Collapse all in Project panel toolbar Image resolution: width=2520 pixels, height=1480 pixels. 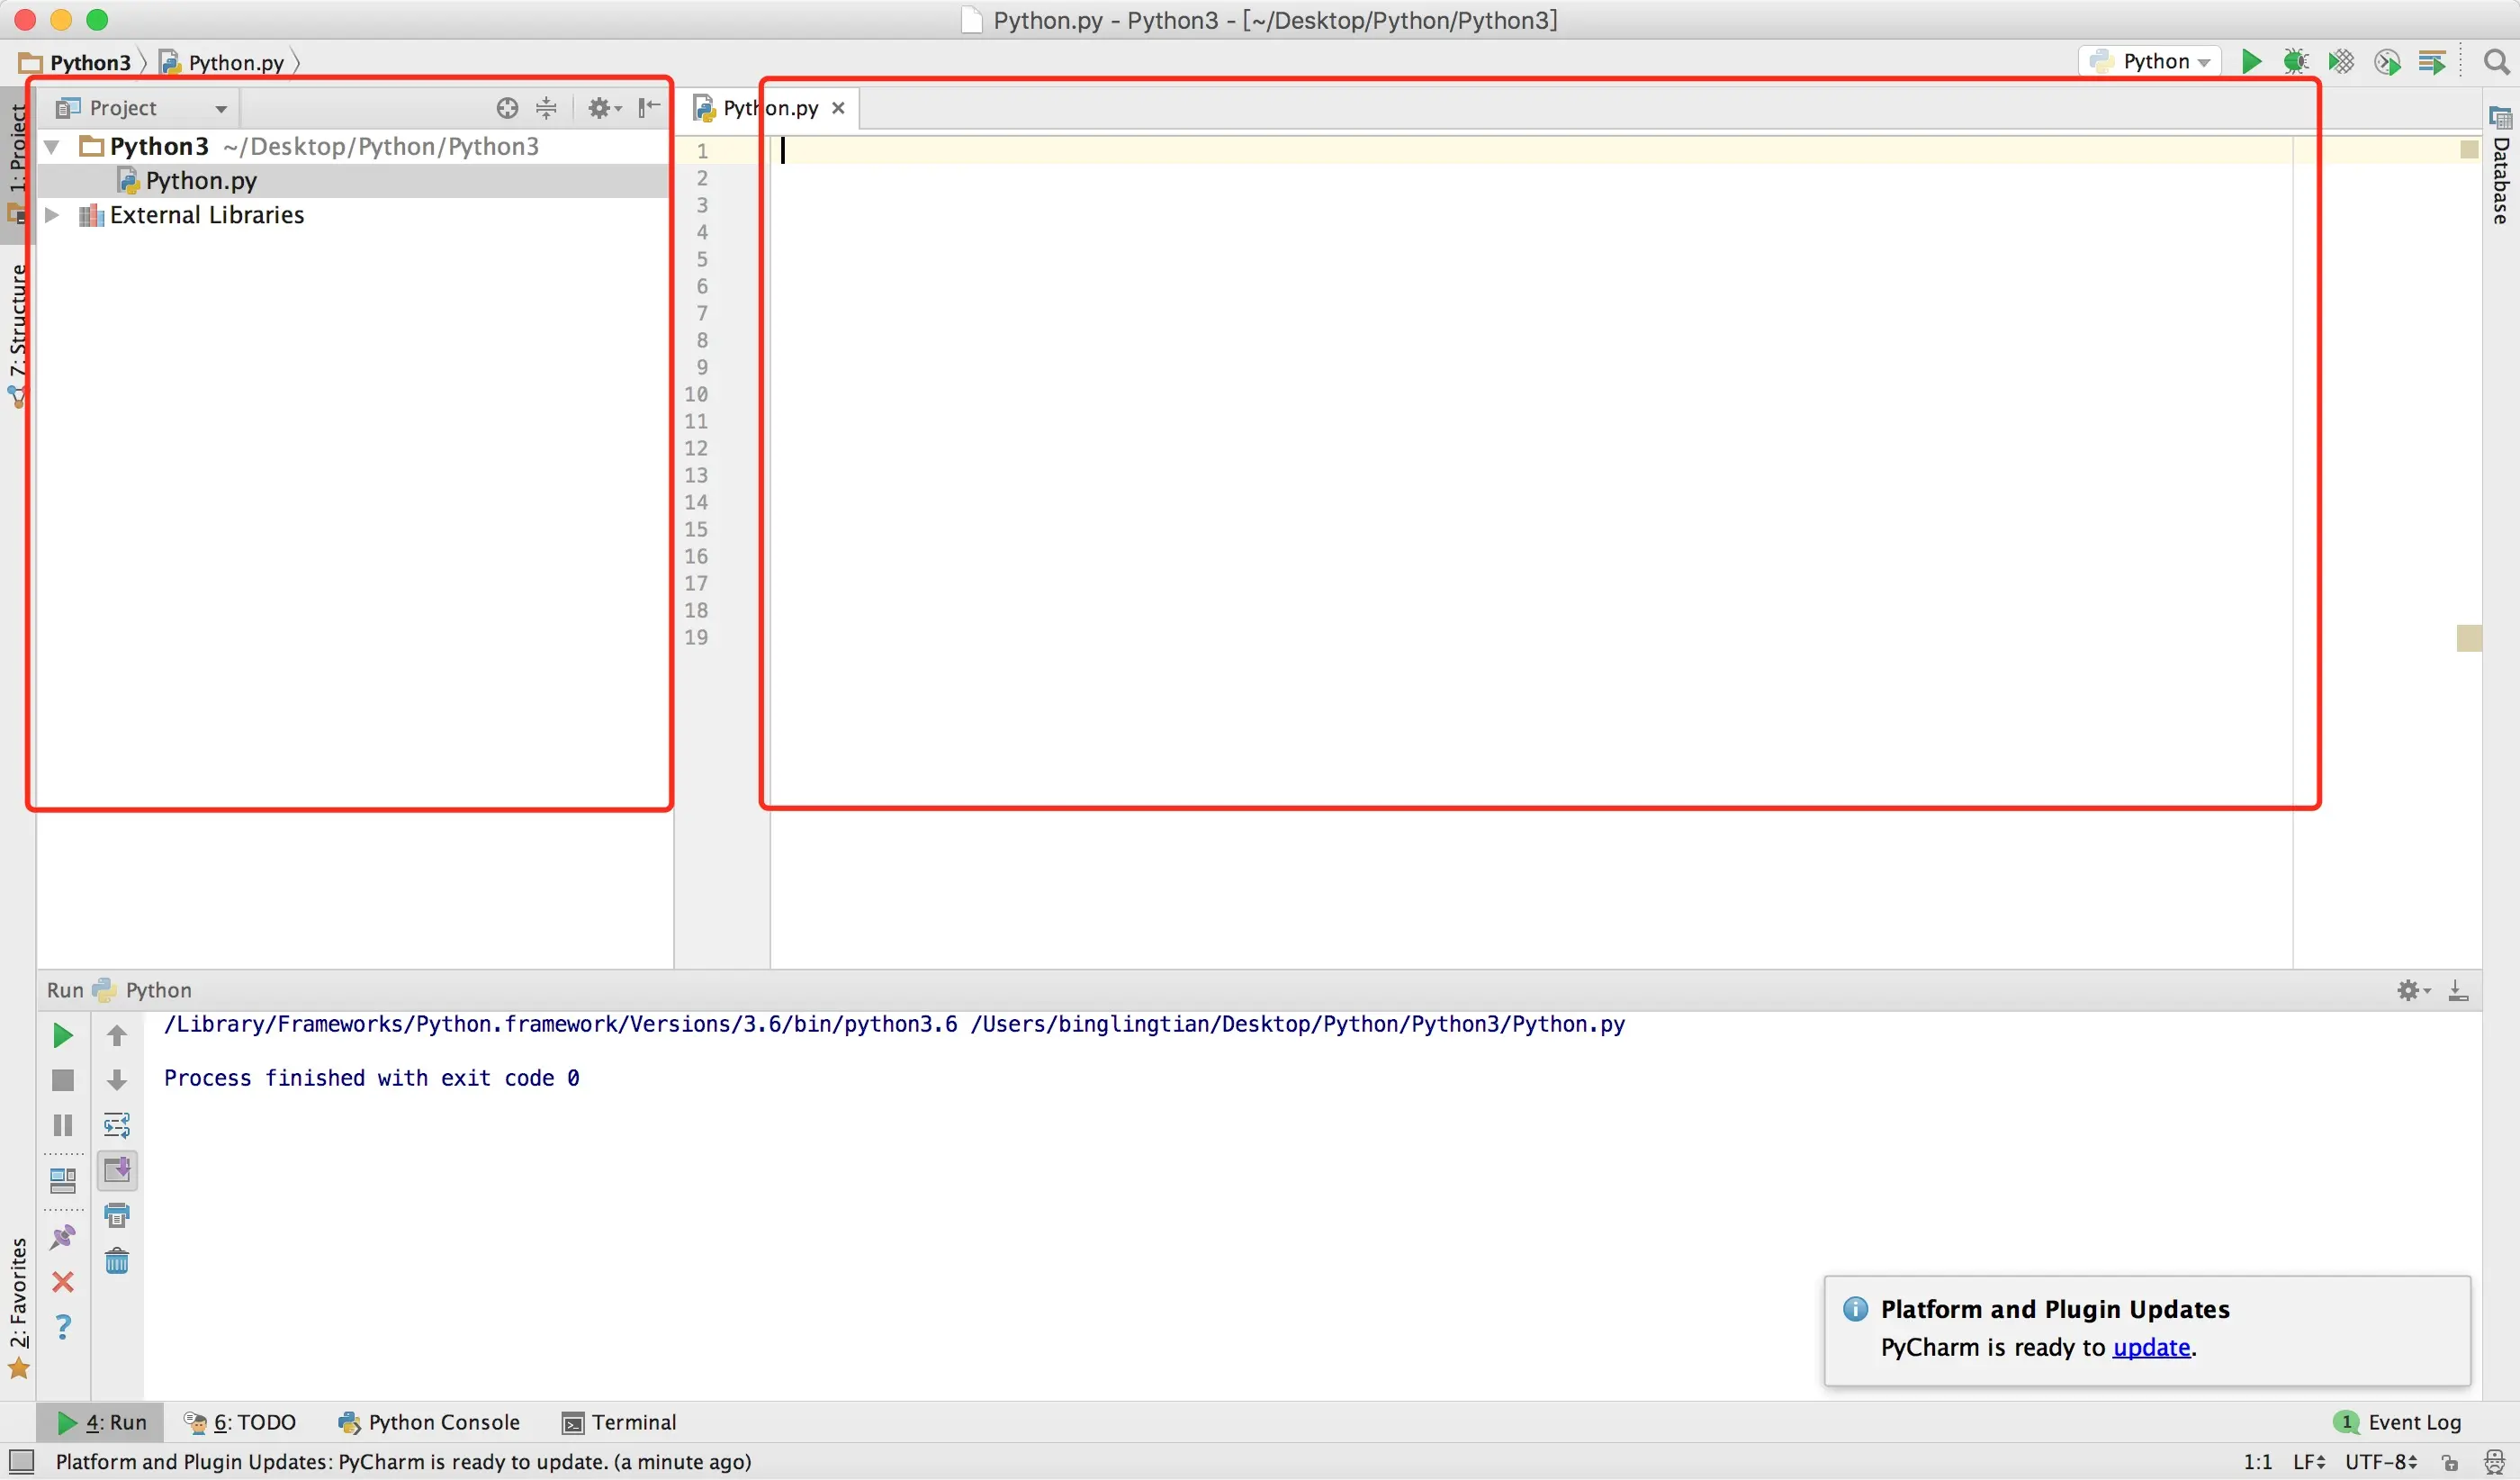coord(546,108)
